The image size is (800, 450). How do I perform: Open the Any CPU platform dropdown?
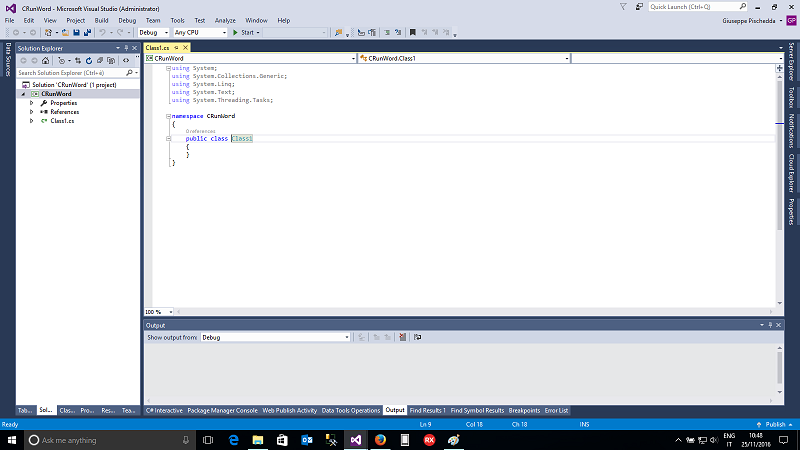pos(224,33)
